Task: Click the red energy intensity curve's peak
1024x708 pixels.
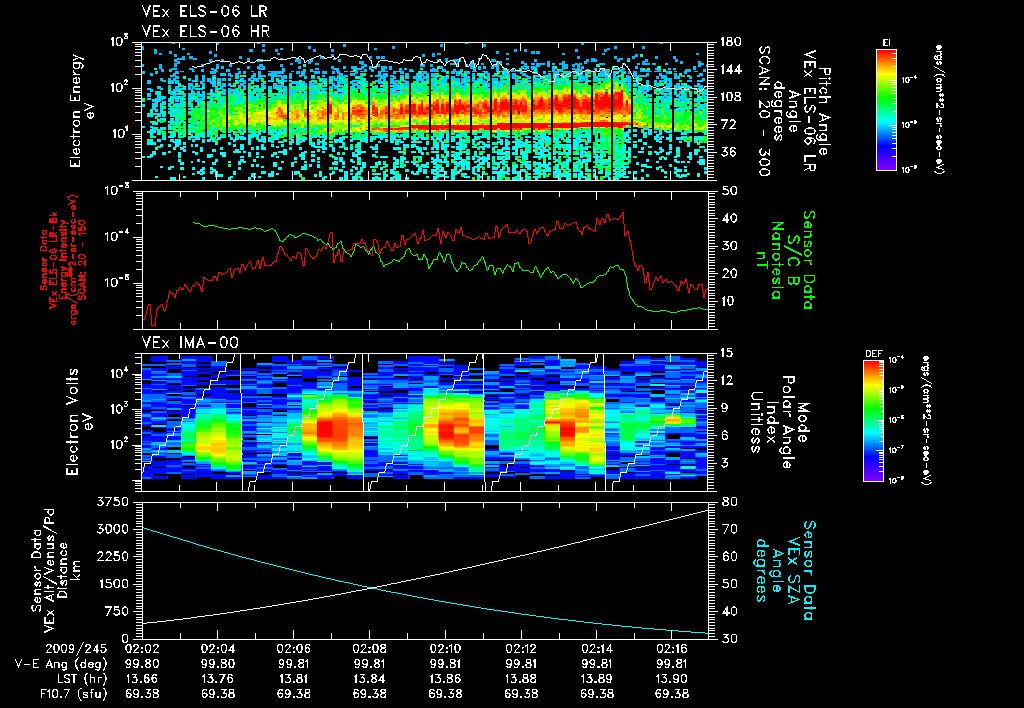Action: click(623, 213)
